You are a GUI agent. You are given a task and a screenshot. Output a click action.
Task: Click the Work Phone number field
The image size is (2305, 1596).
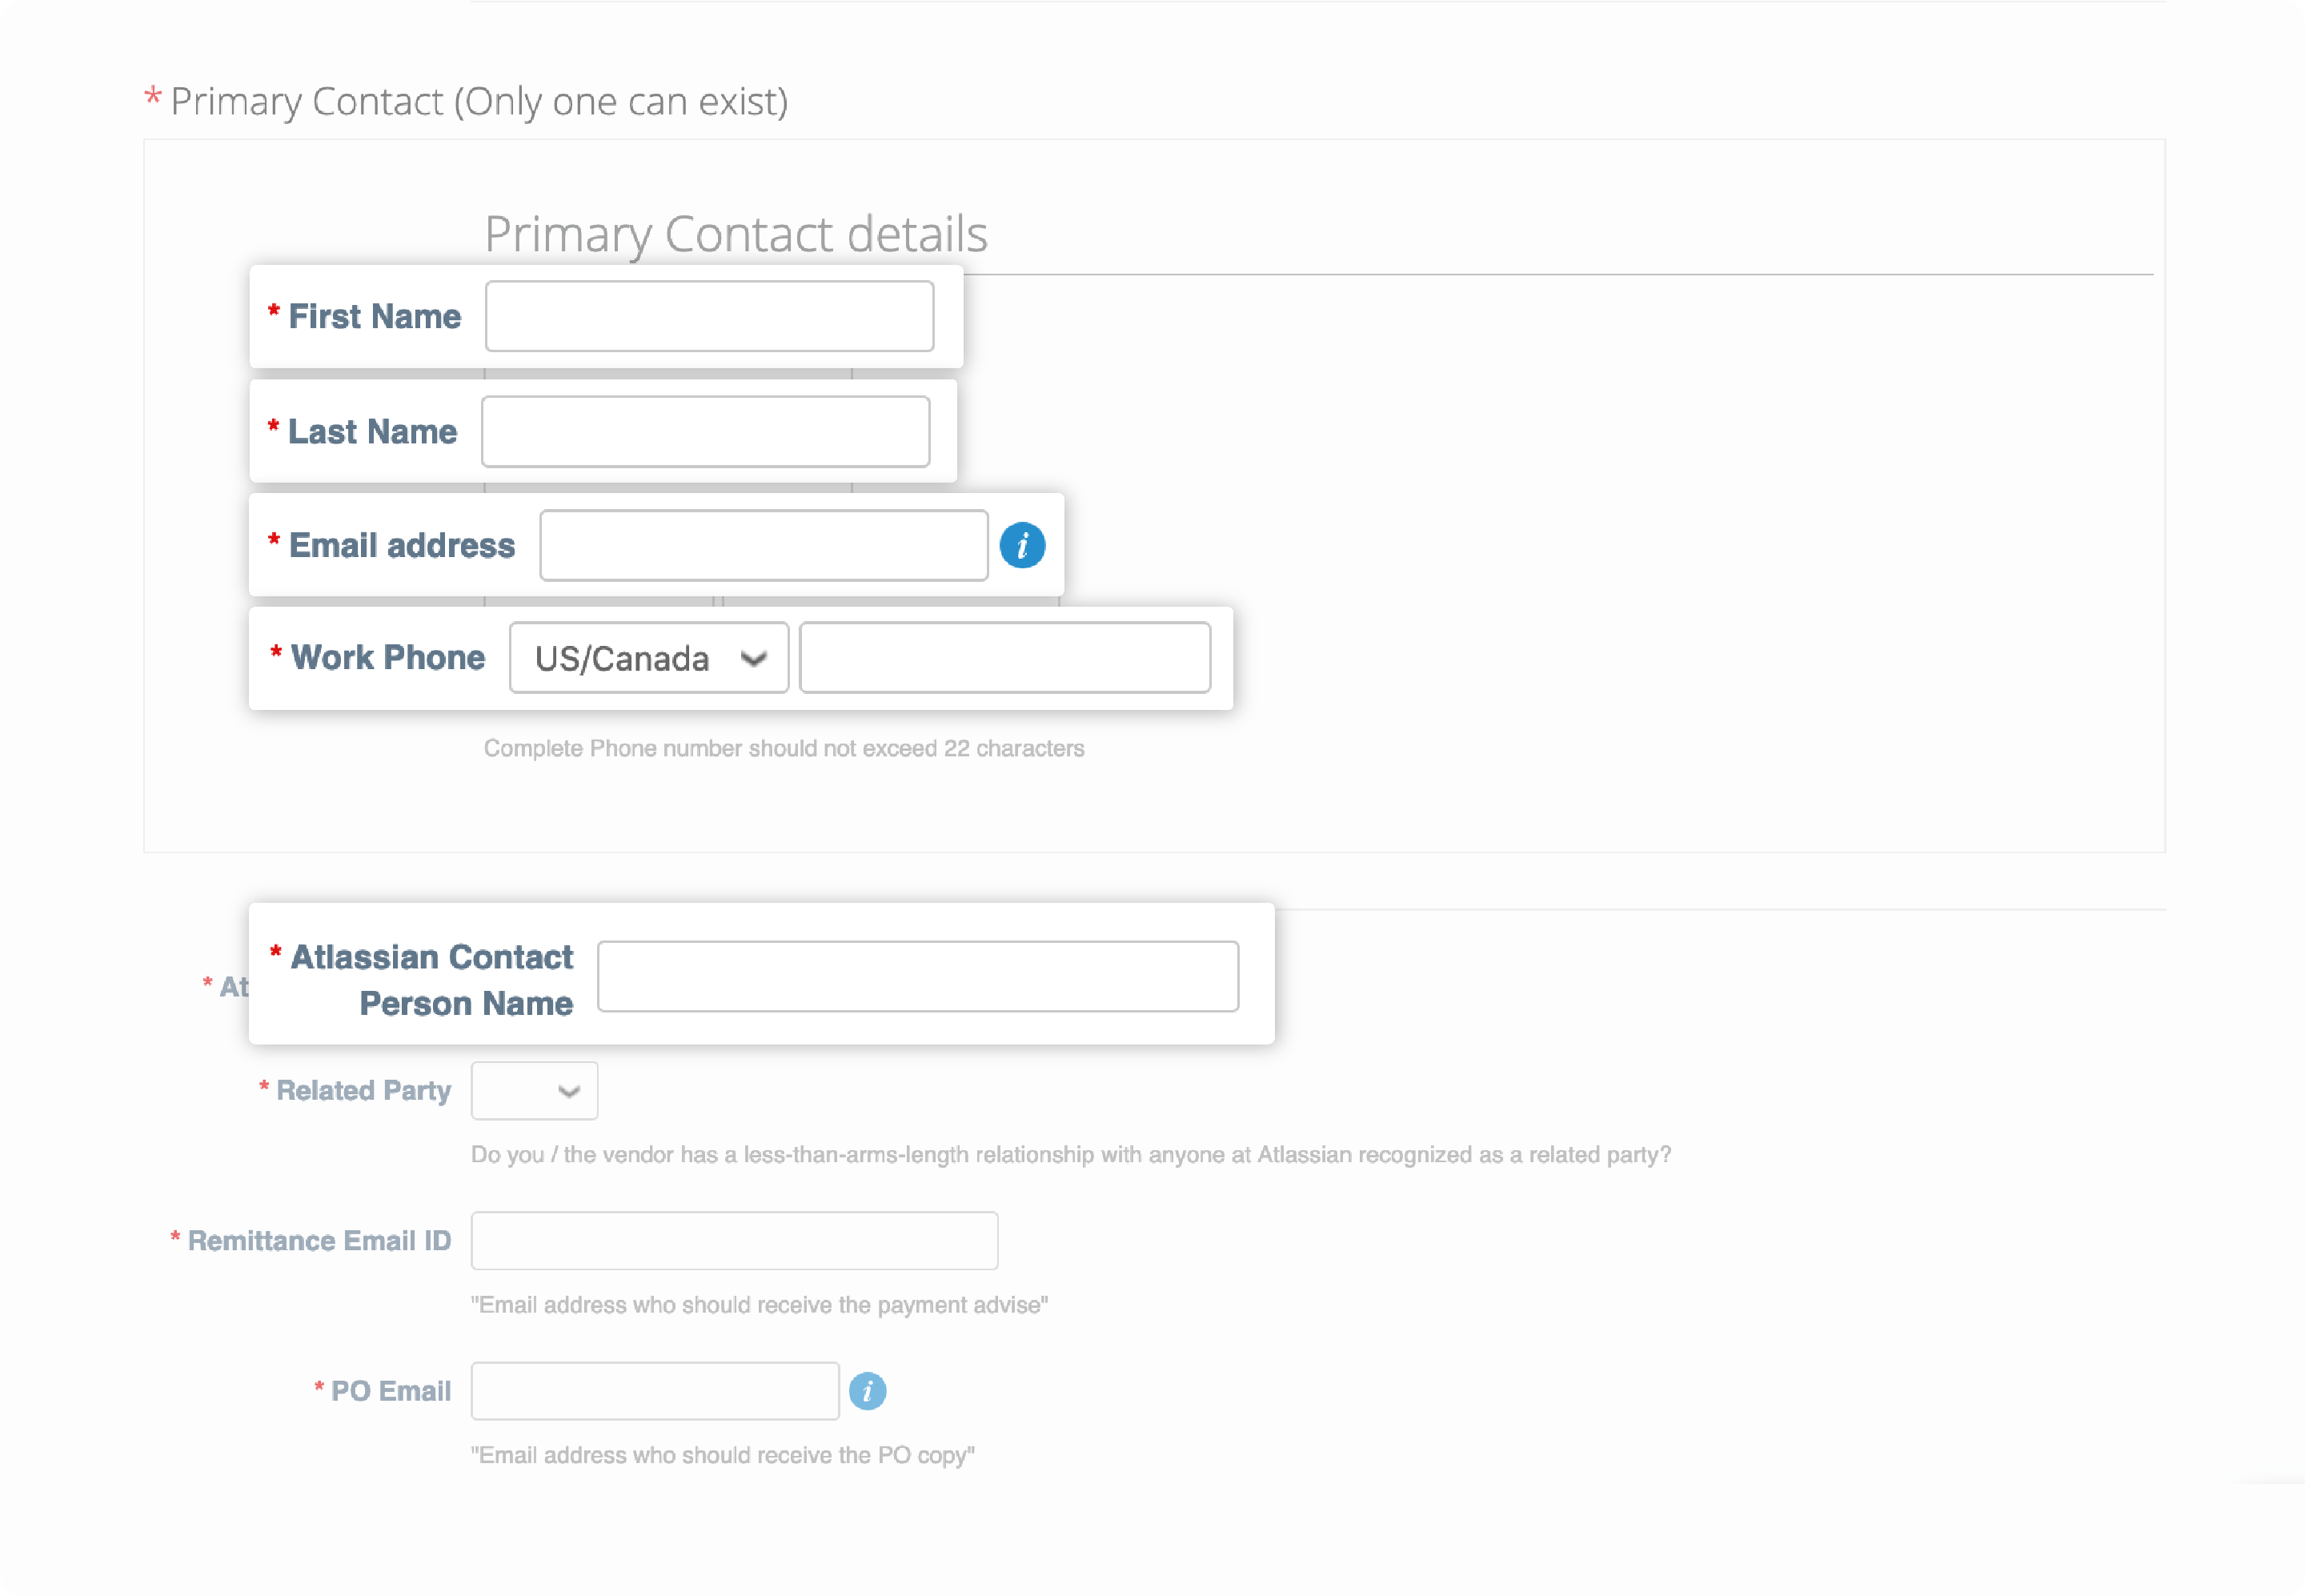tap(1004, 658)
